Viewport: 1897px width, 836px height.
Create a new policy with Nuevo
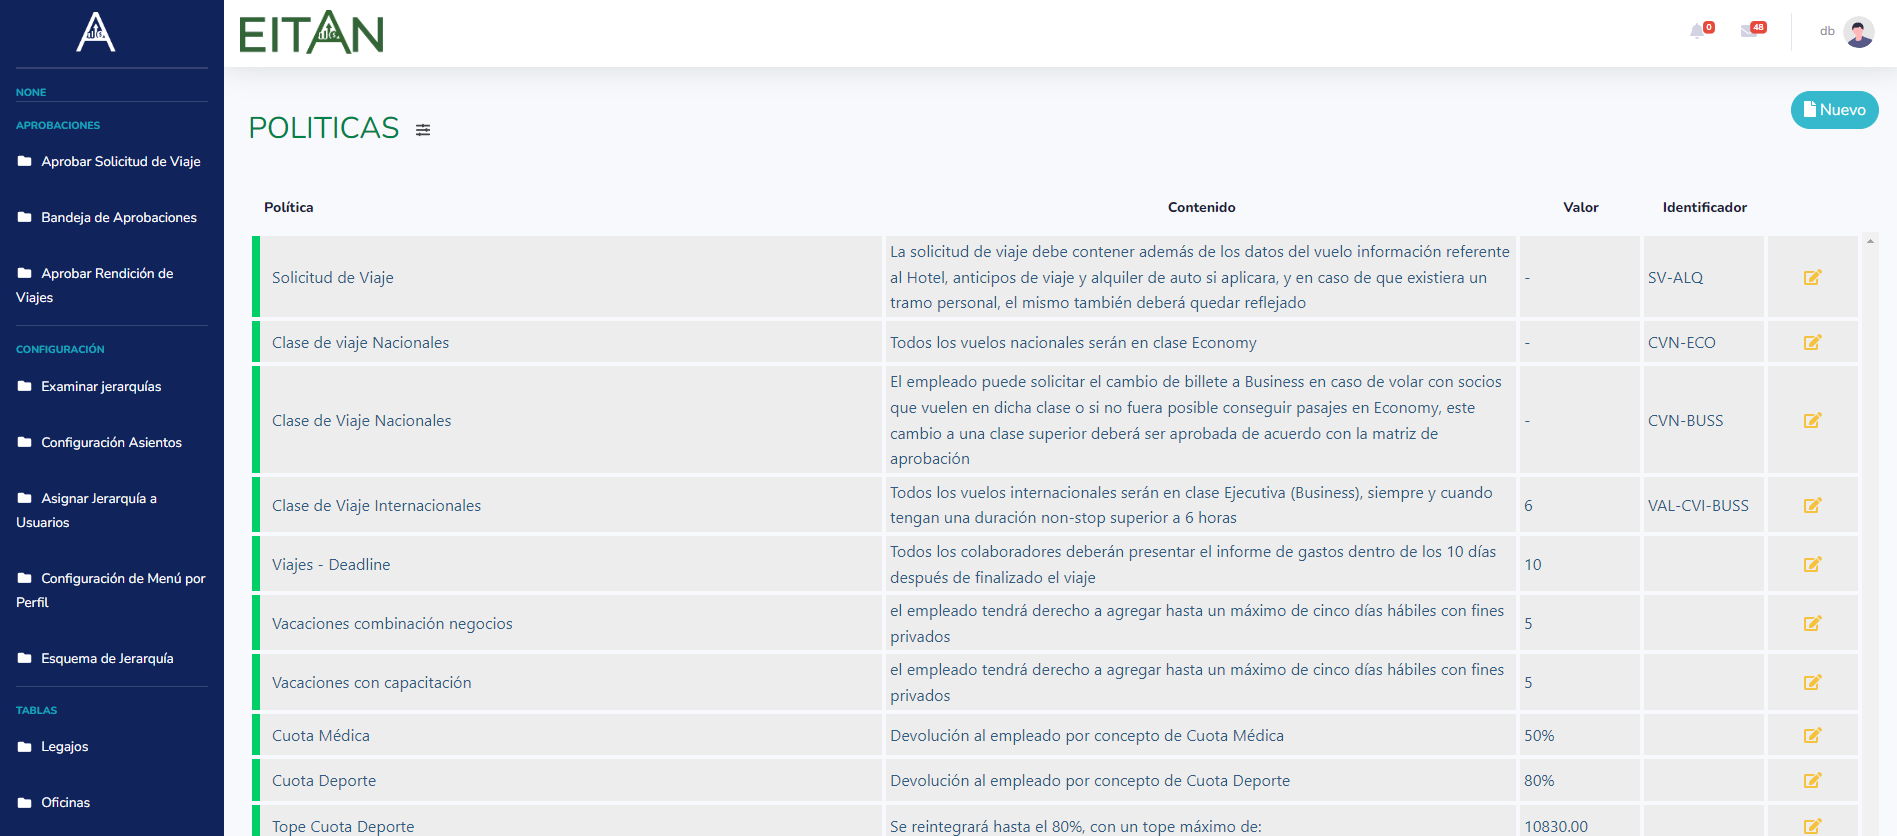pyautogui.click(x=1834, y=110)
